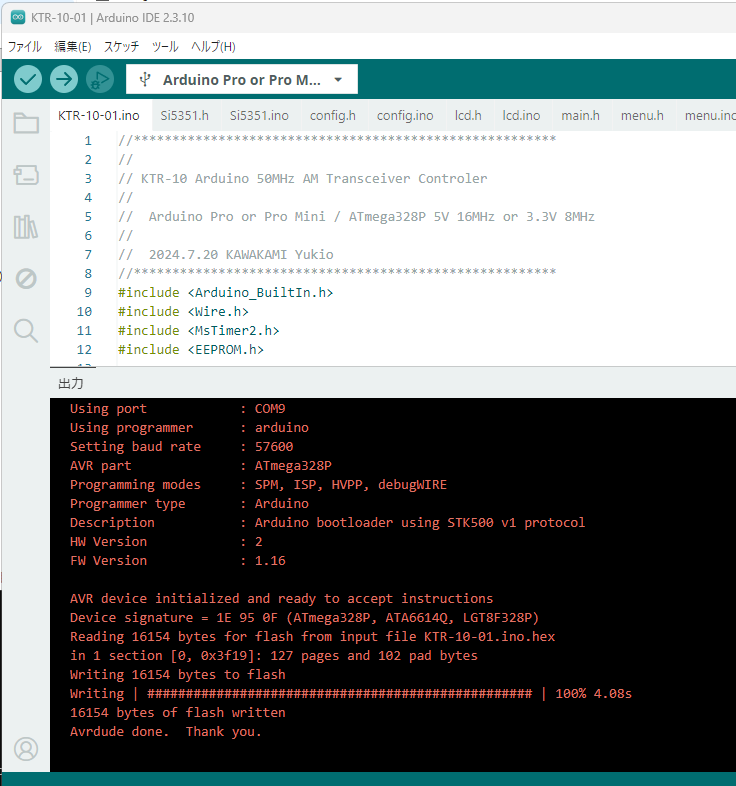Click the Avrdude done. Thank you. line
The height and width of the screenshot is (786, 736).
coord(165,732)
